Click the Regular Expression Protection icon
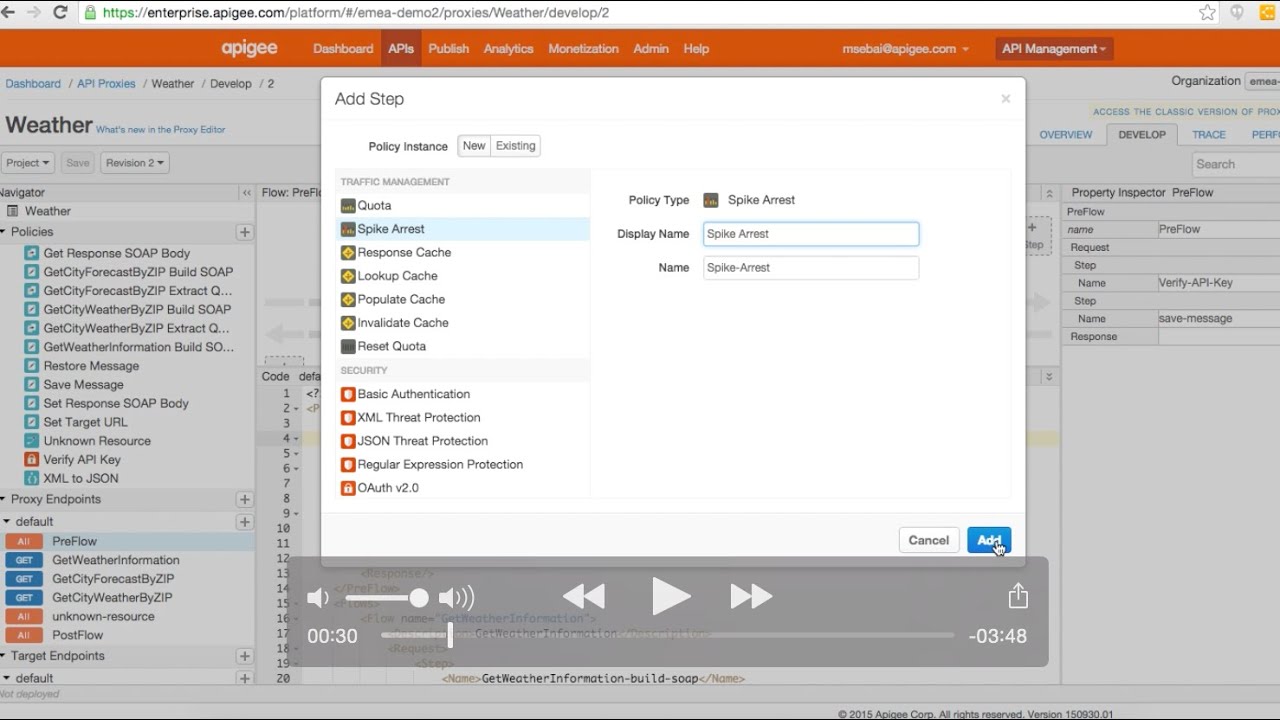This screenshot has width=1280, height=720. (348, 465)
